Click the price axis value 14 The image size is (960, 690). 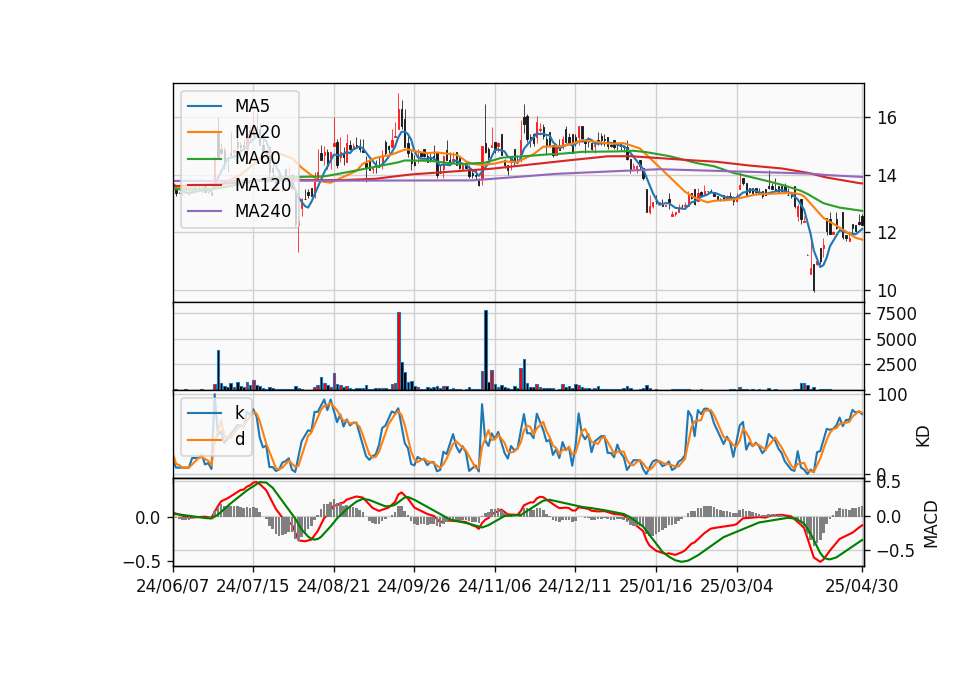[887, 176]
